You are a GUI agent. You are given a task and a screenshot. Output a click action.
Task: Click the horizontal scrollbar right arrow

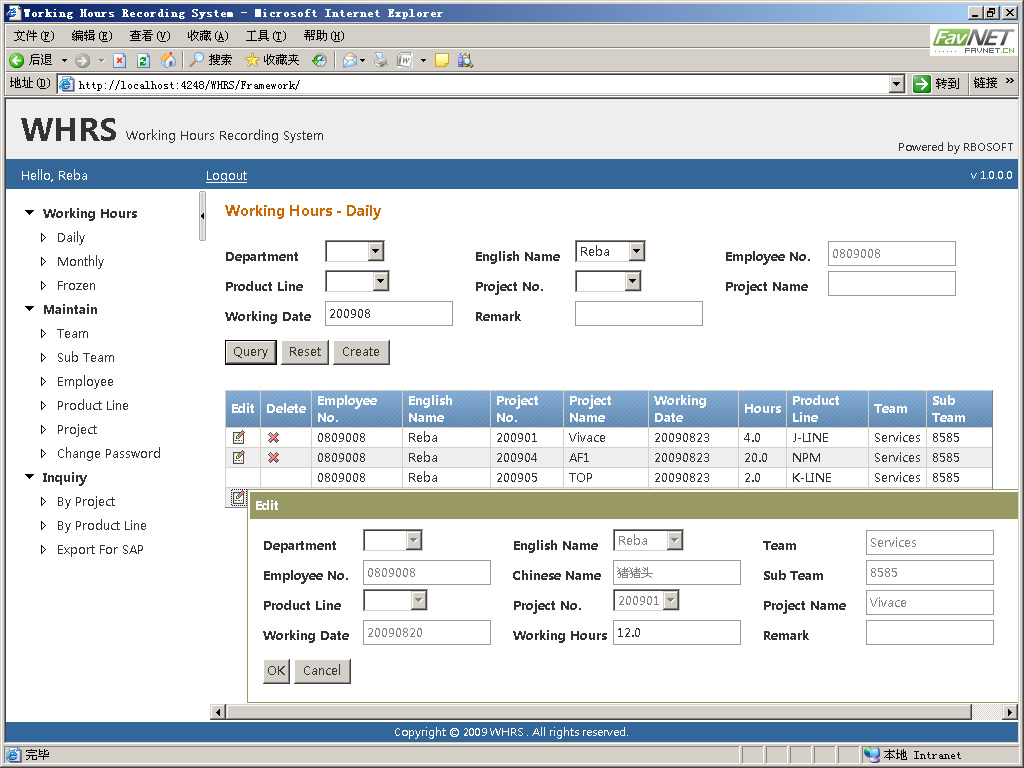[x=1010, y=712]
